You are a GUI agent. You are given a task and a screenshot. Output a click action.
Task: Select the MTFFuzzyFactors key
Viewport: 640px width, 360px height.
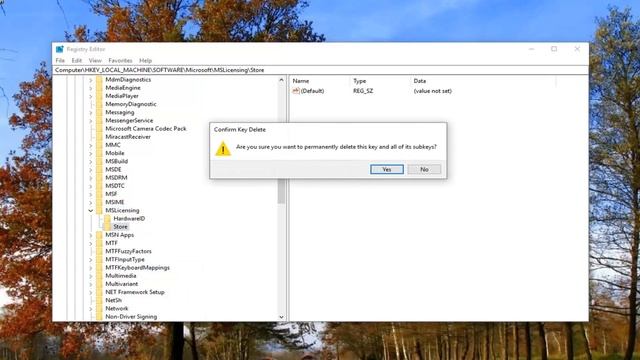[128, 251]
